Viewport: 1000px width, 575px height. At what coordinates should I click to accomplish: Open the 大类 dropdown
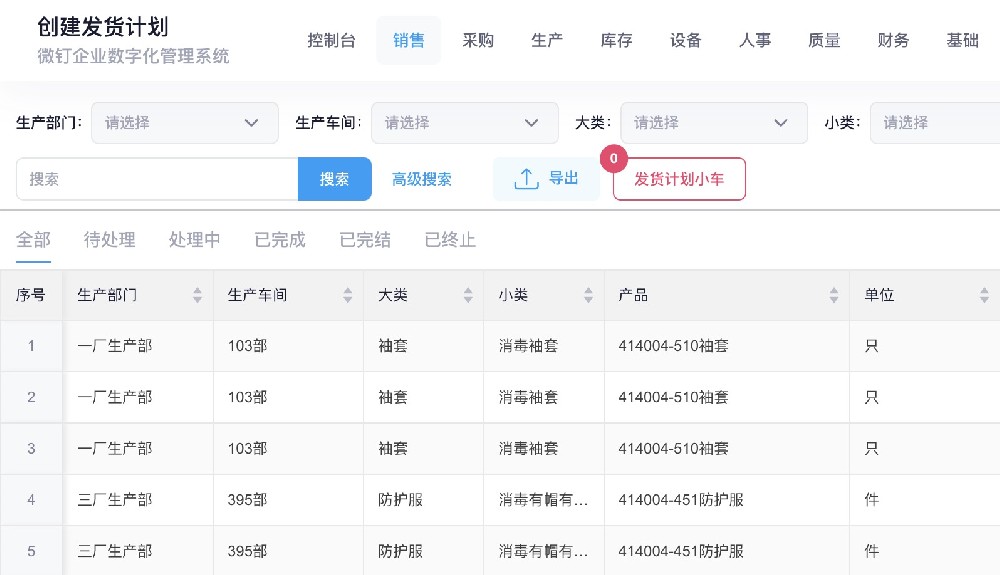(x=714, y=123)
